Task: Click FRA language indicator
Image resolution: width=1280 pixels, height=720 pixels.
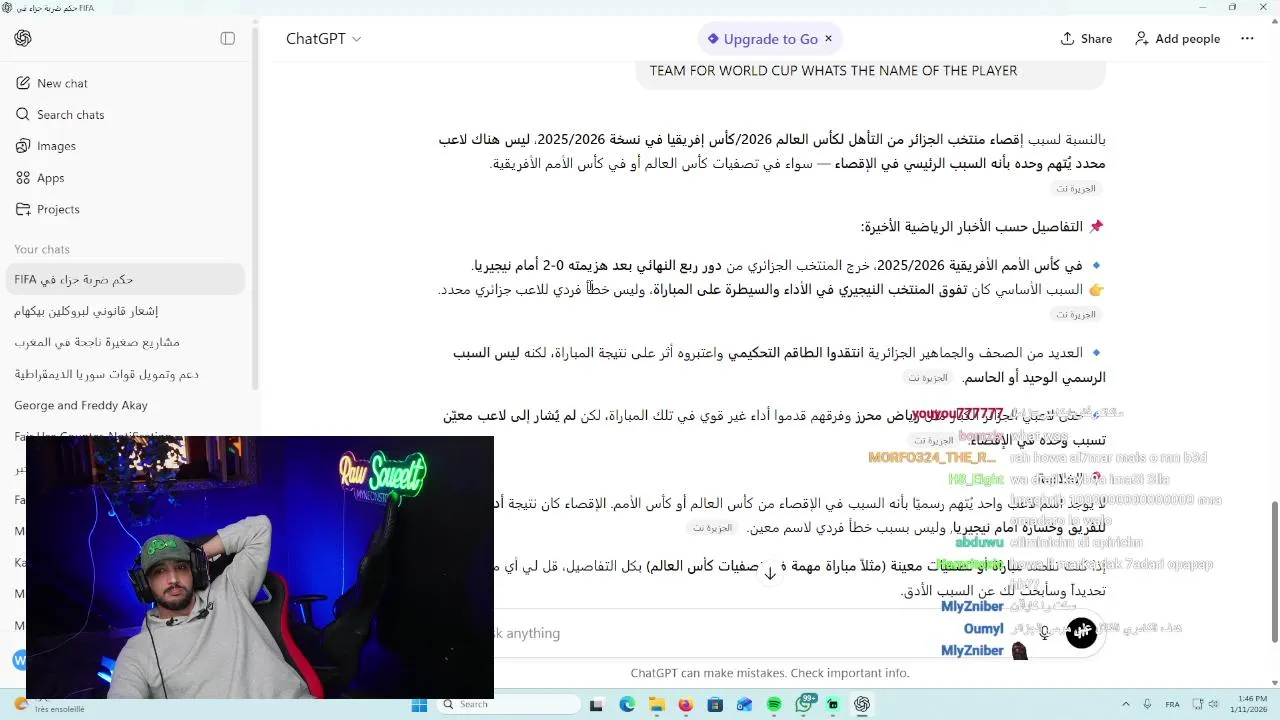Action: click(x=1173, y=705)
